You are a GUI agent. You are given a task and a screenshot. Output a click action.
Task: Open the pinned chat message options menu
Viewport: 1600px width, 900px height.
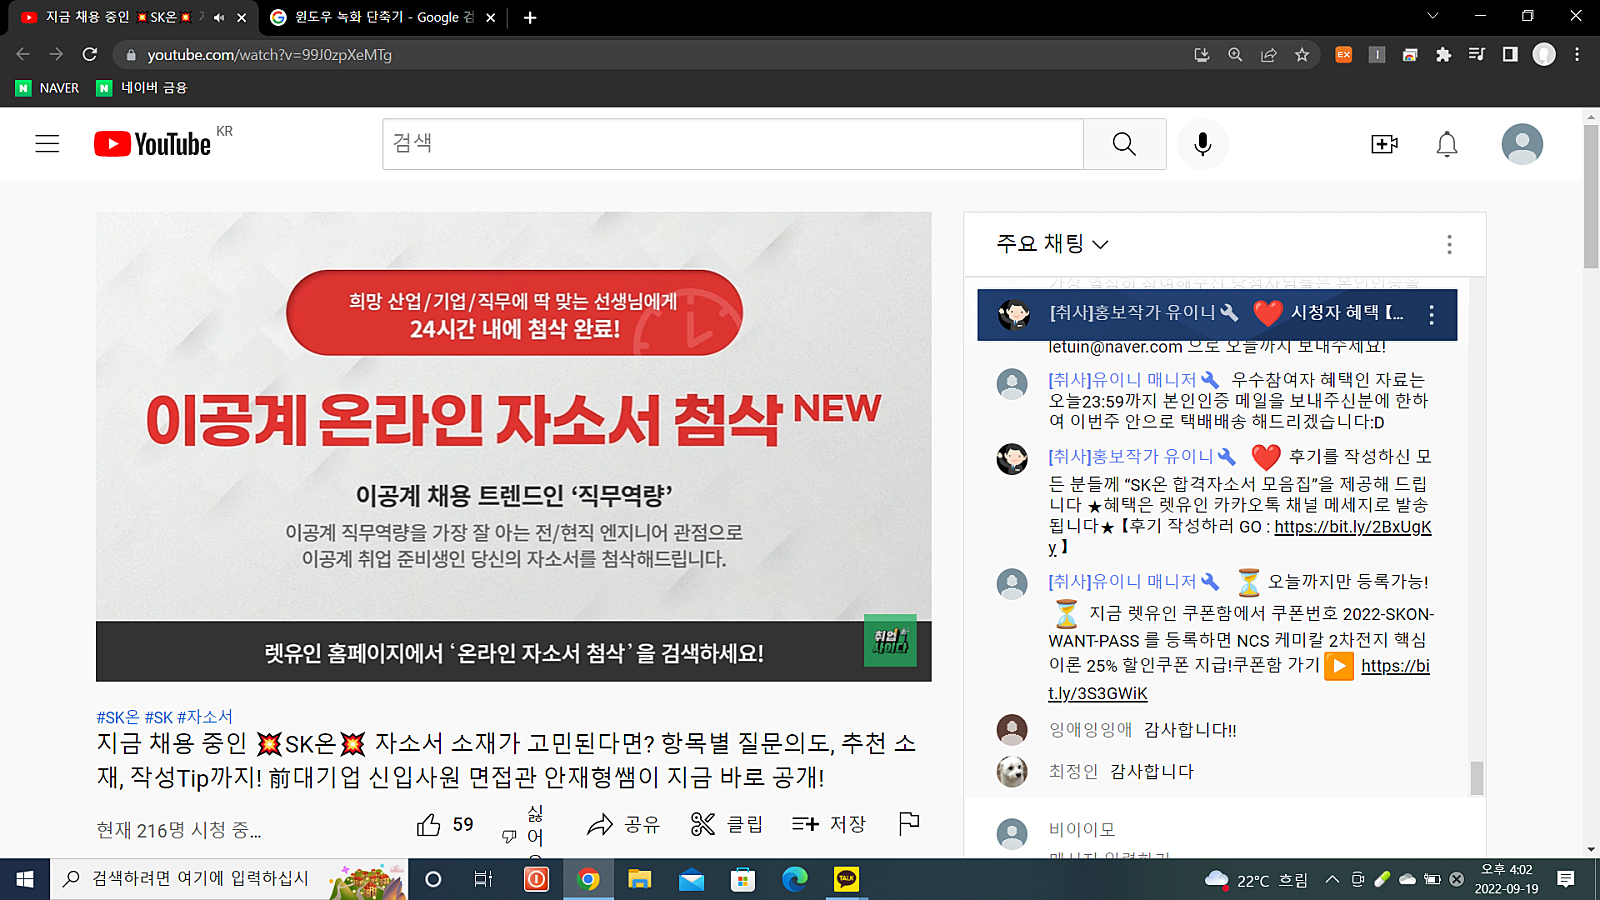click(x=1431, y=314)
